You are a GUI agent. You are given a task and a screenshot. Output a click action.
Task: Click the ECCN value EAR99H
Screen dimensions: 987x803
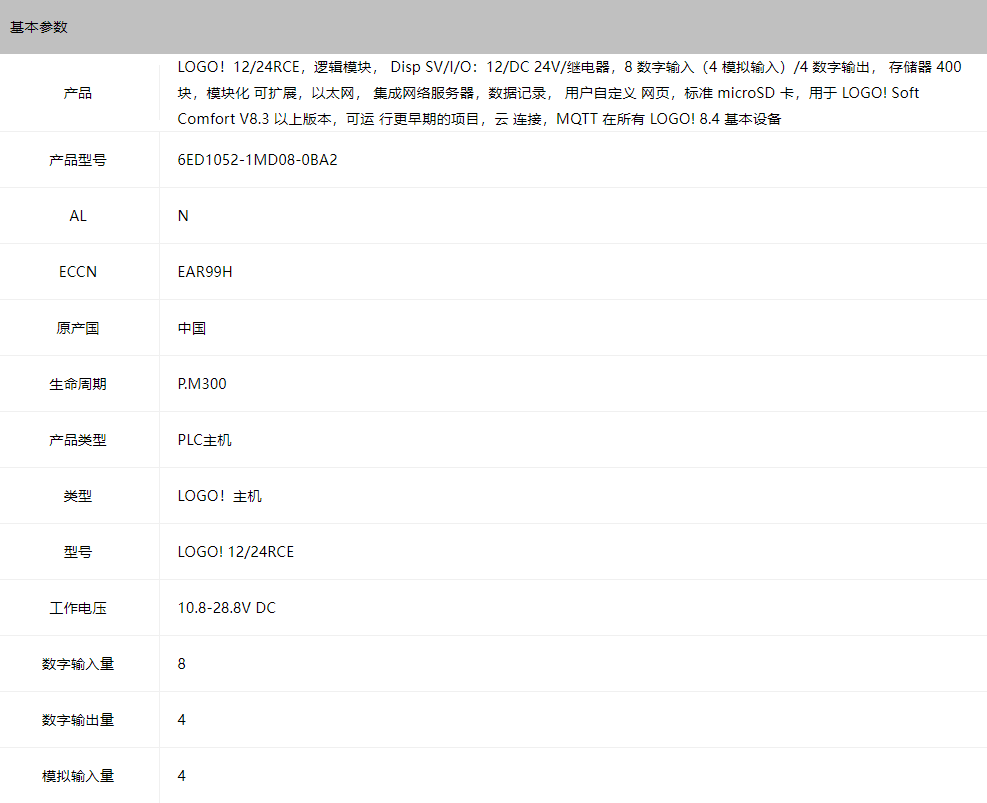(205, 272)
